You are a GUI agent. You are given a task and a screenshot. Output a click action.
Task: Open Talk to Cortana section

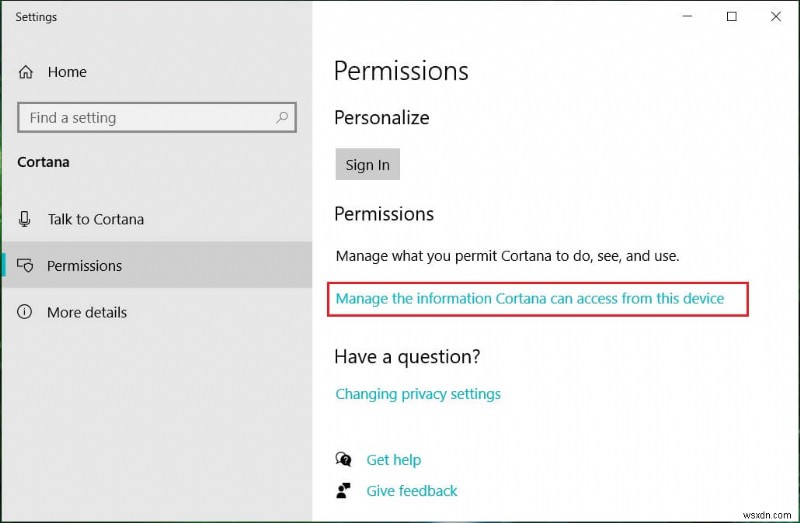[x=157, y=219]
